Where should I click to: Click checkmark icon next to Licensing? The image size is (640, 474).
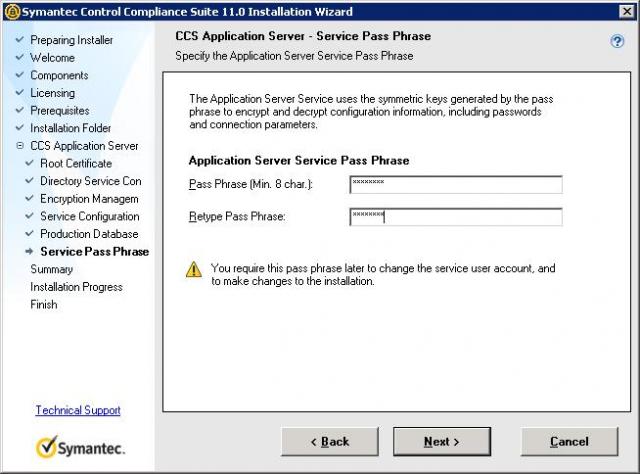[20, 93]
